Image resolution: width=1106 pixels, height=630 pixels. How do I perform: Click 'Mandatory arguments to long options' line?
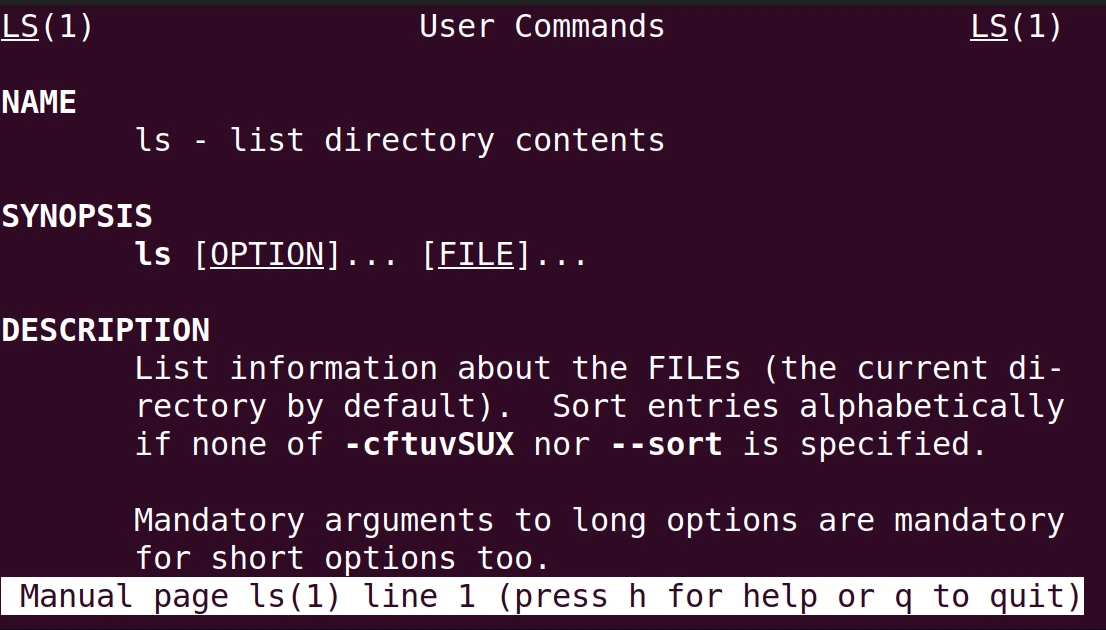[x=466, y=521]
